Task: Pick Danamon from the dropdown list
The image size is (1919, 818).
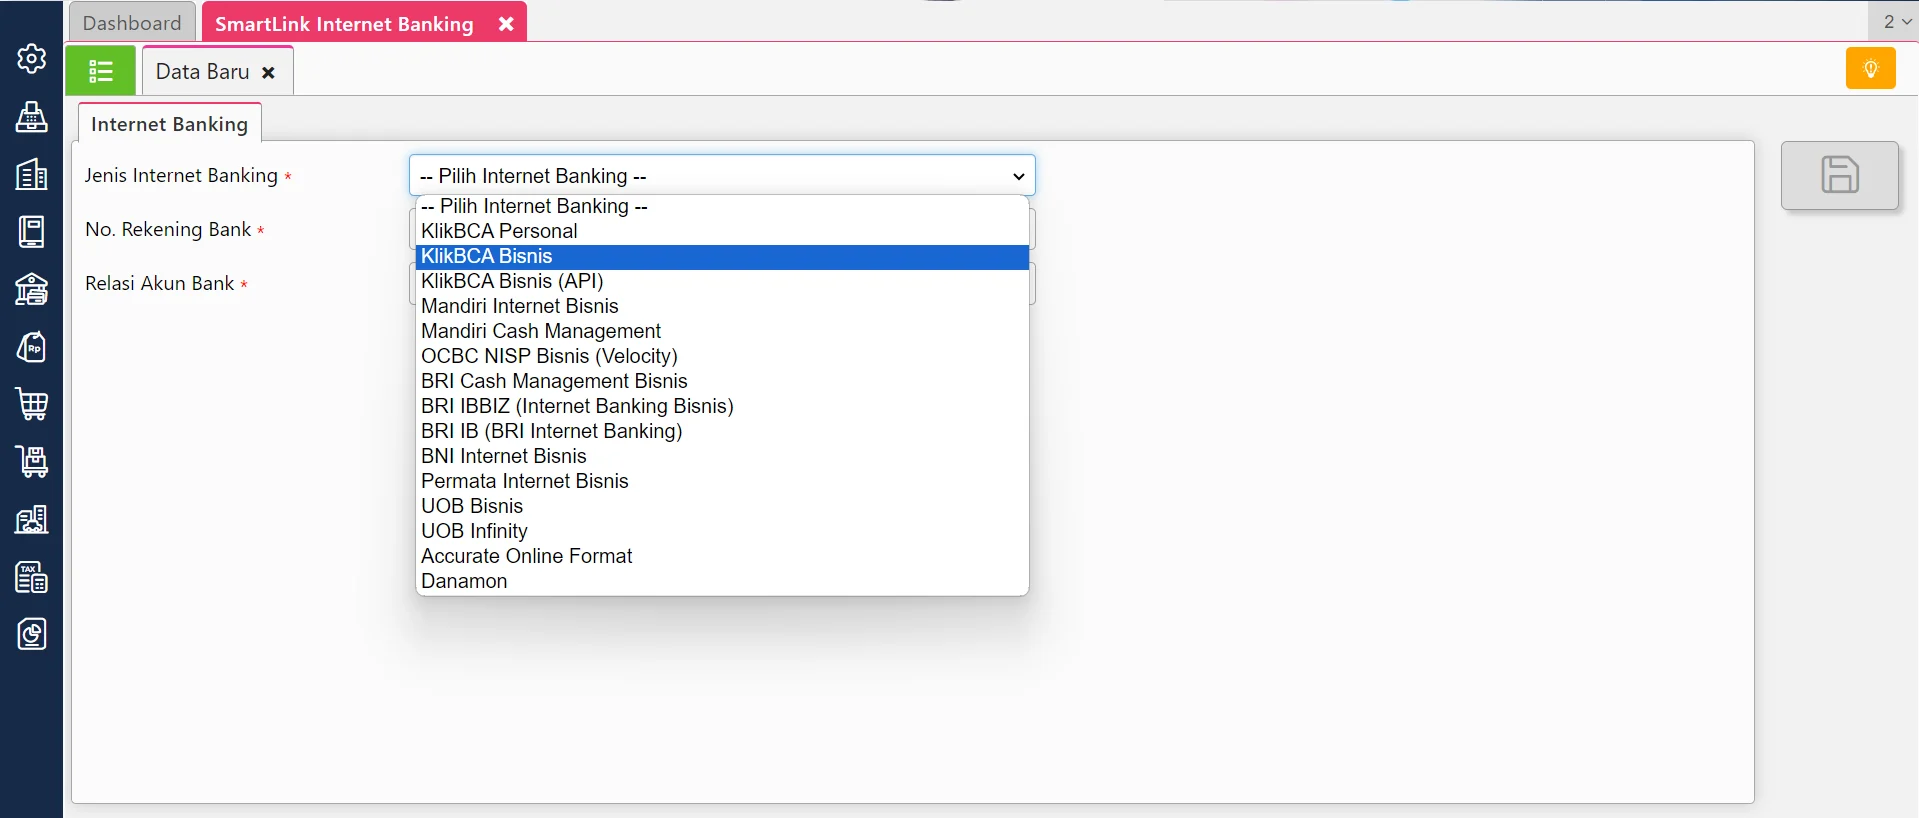Action: [464, 581]
